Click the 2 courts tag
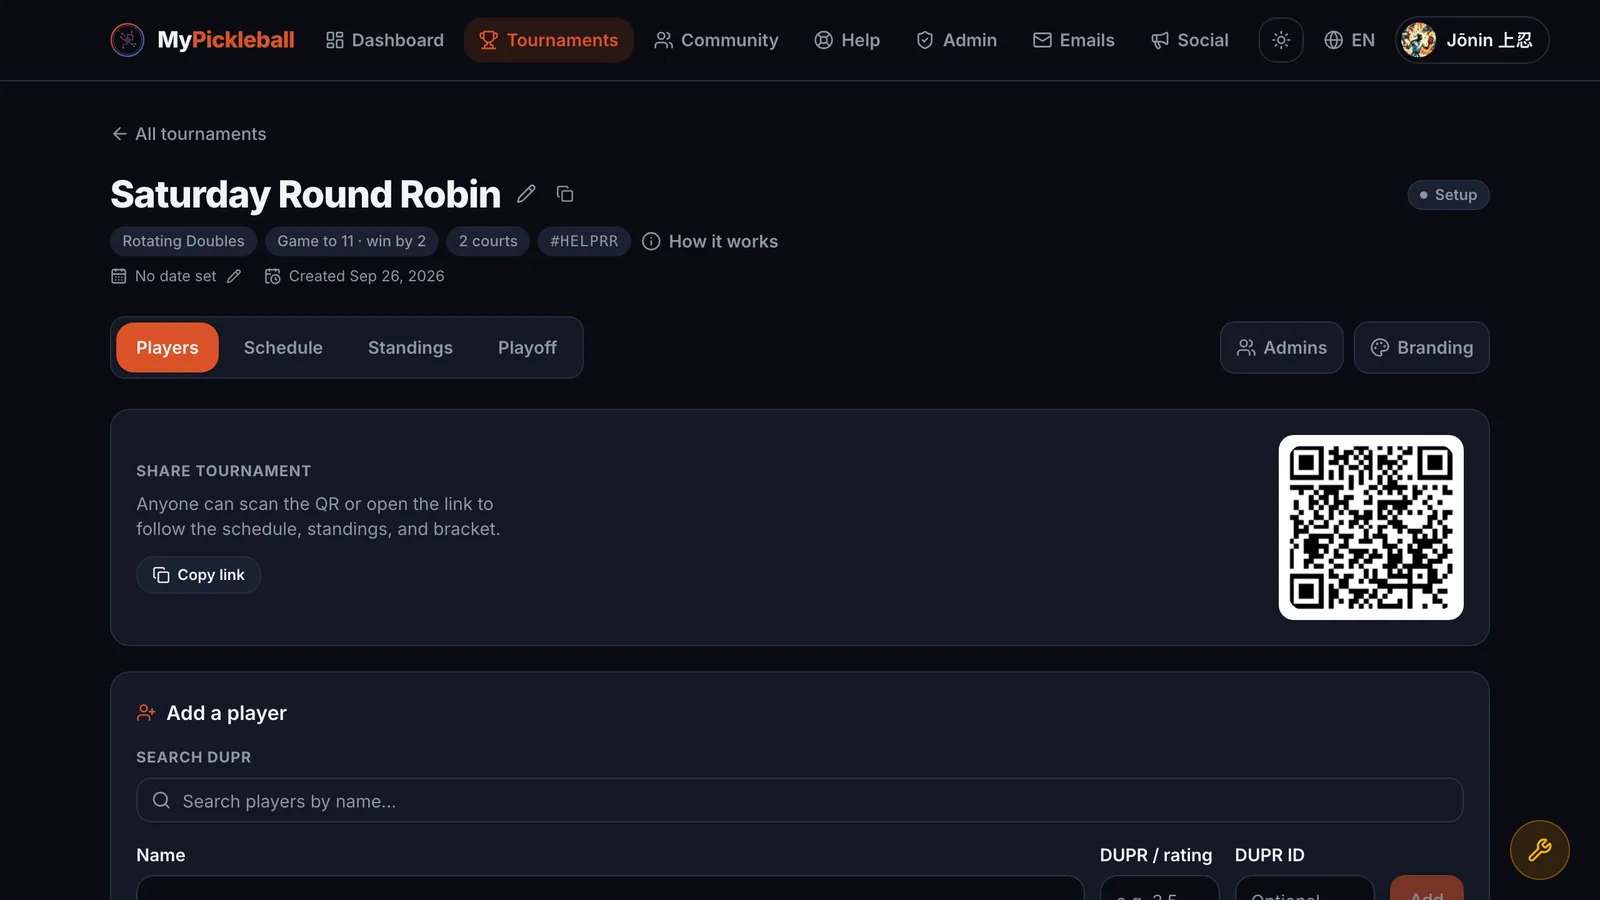Image resolution: width=1600 pixels, height=900 pixels. click(488, 241)
